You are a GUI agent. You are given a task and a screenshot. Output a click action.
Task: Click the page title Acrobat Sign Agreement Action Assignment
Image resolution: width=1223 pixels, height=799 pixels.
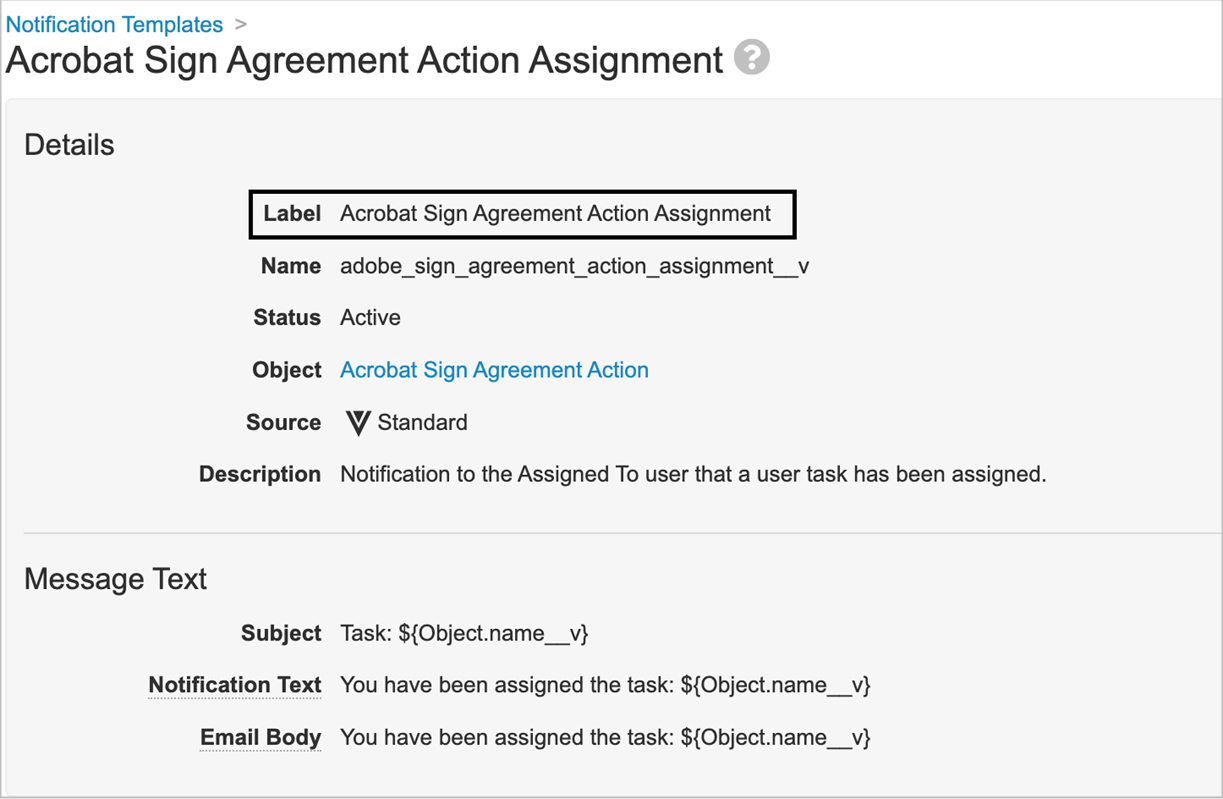click(363, 60)
